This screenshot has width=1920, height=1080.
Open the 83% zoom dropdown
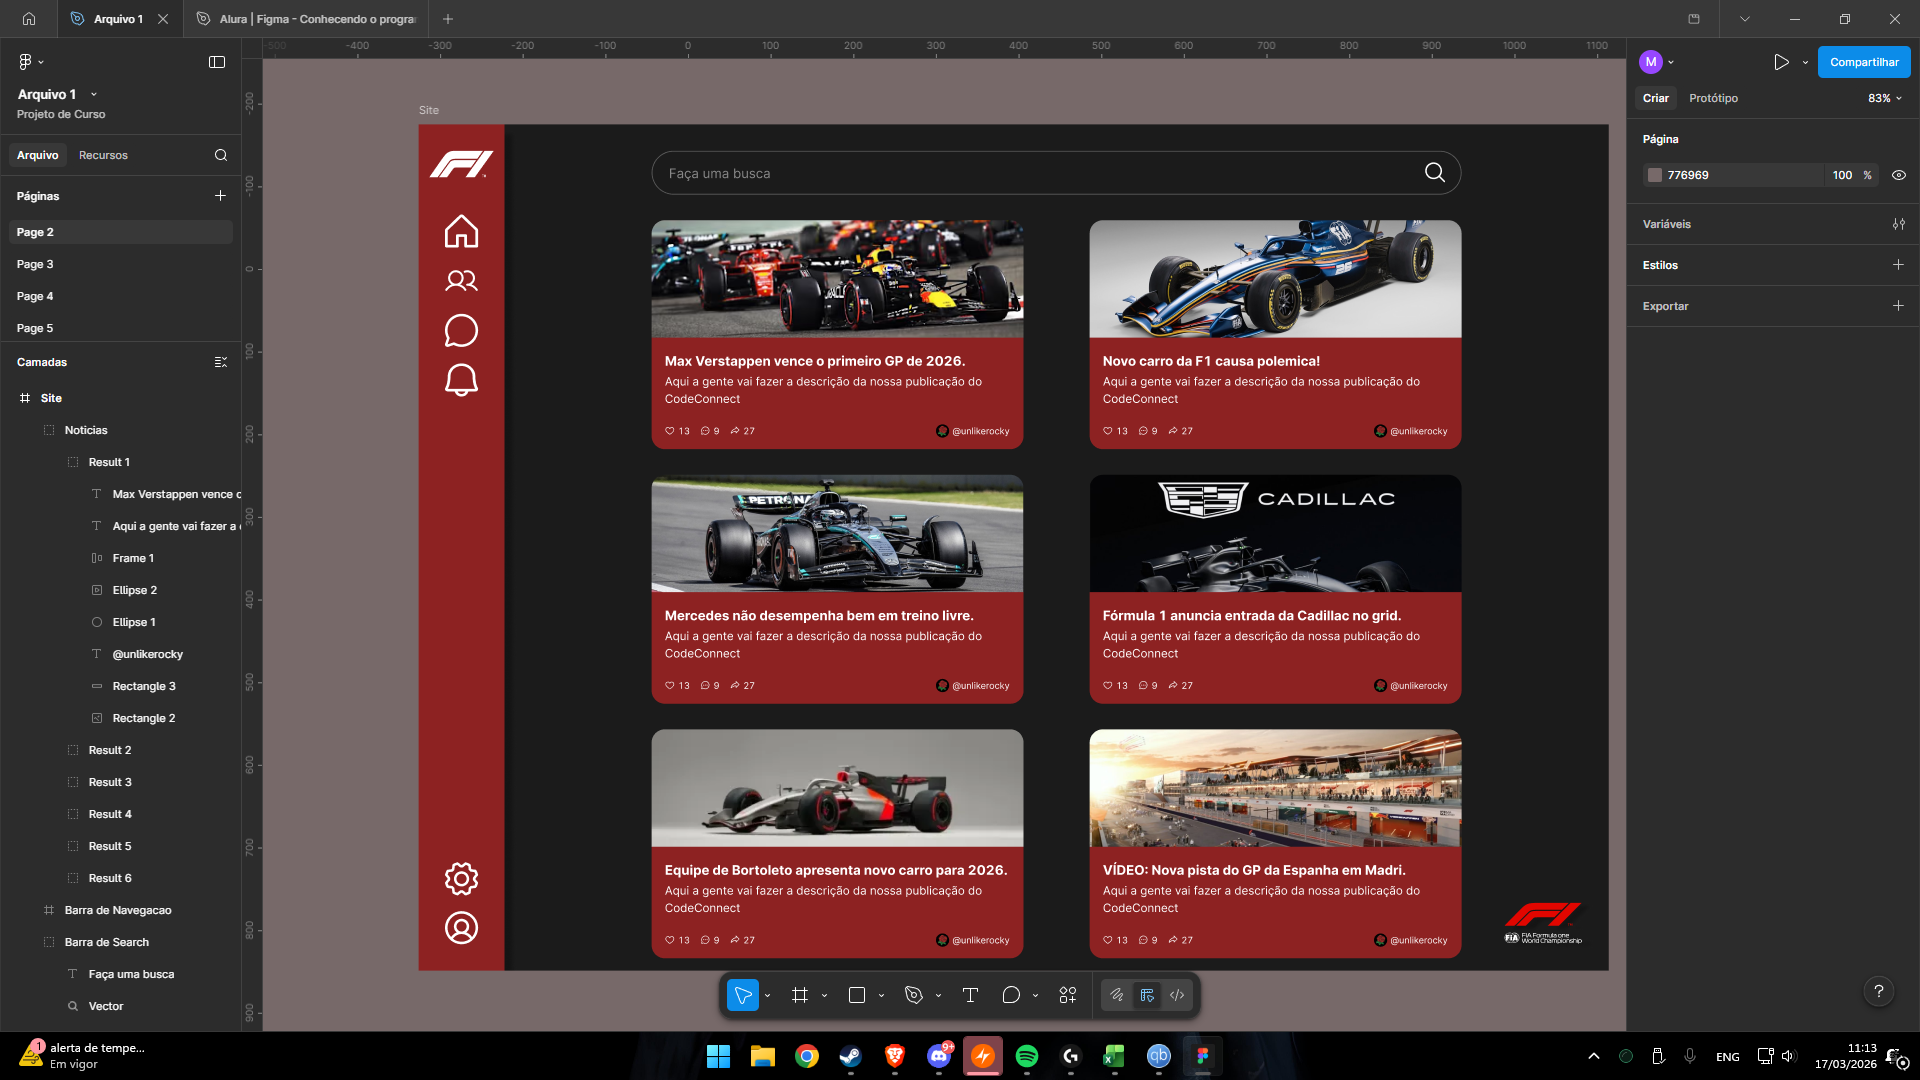click(x=1884, y=98)
